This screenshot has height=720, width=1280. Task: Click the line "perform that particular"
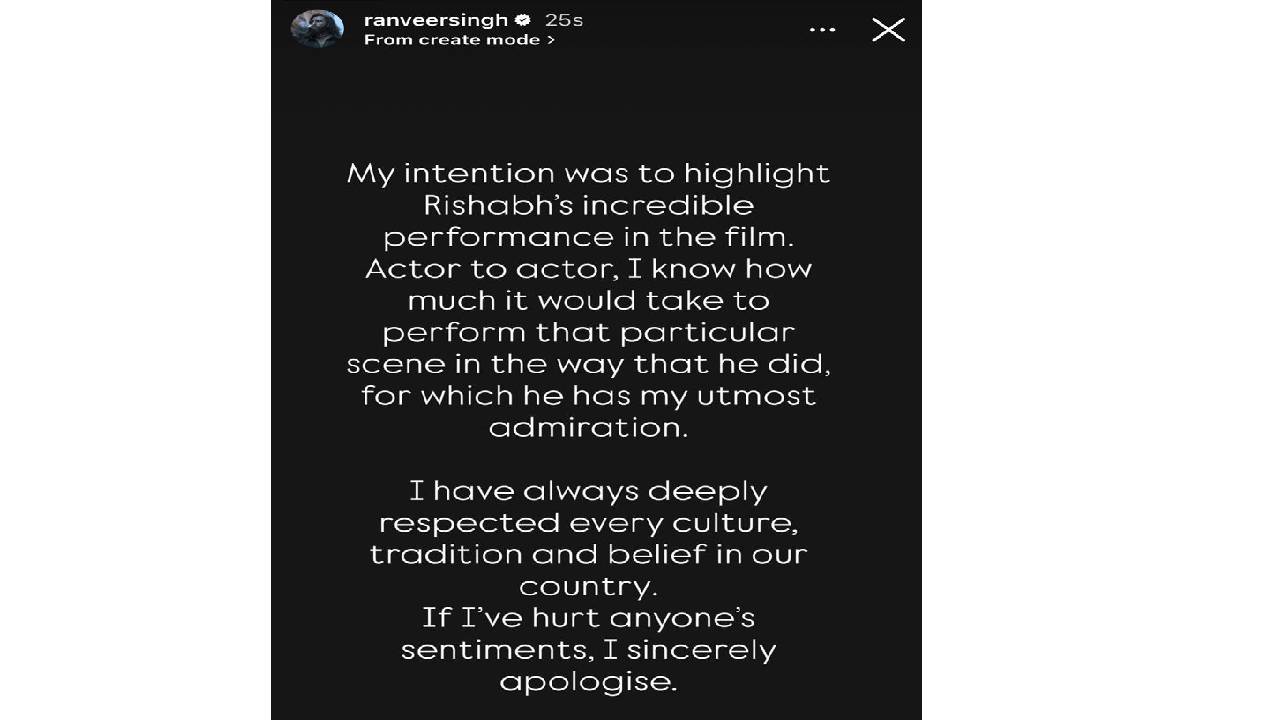pos(588,332)
